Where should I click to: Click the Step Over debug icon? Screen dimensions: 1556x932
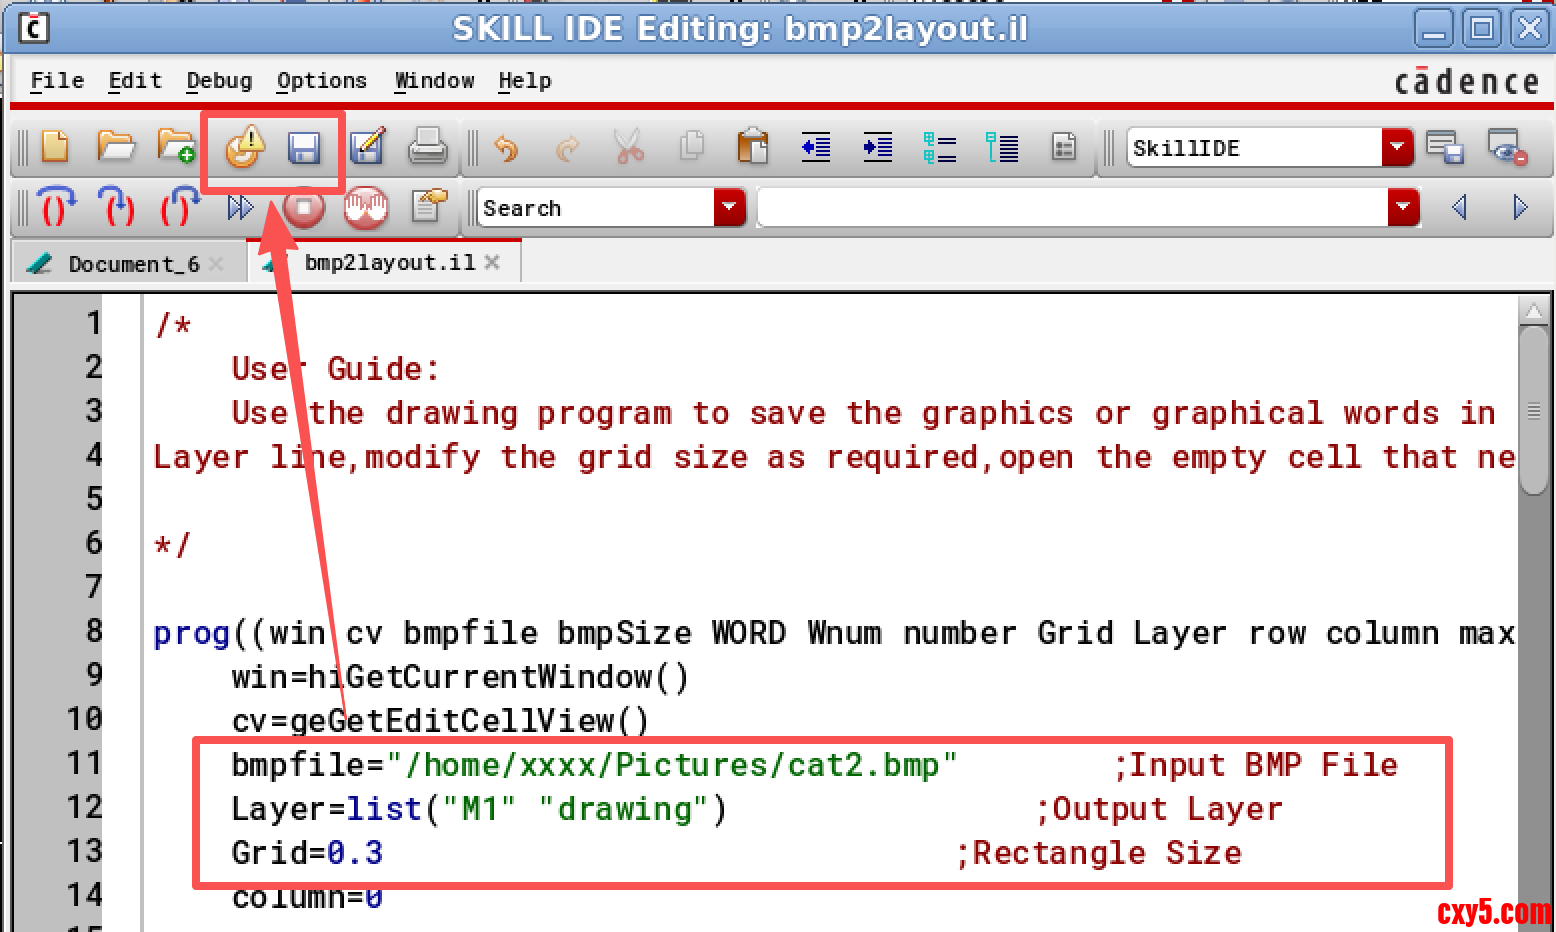coord(117,207)
